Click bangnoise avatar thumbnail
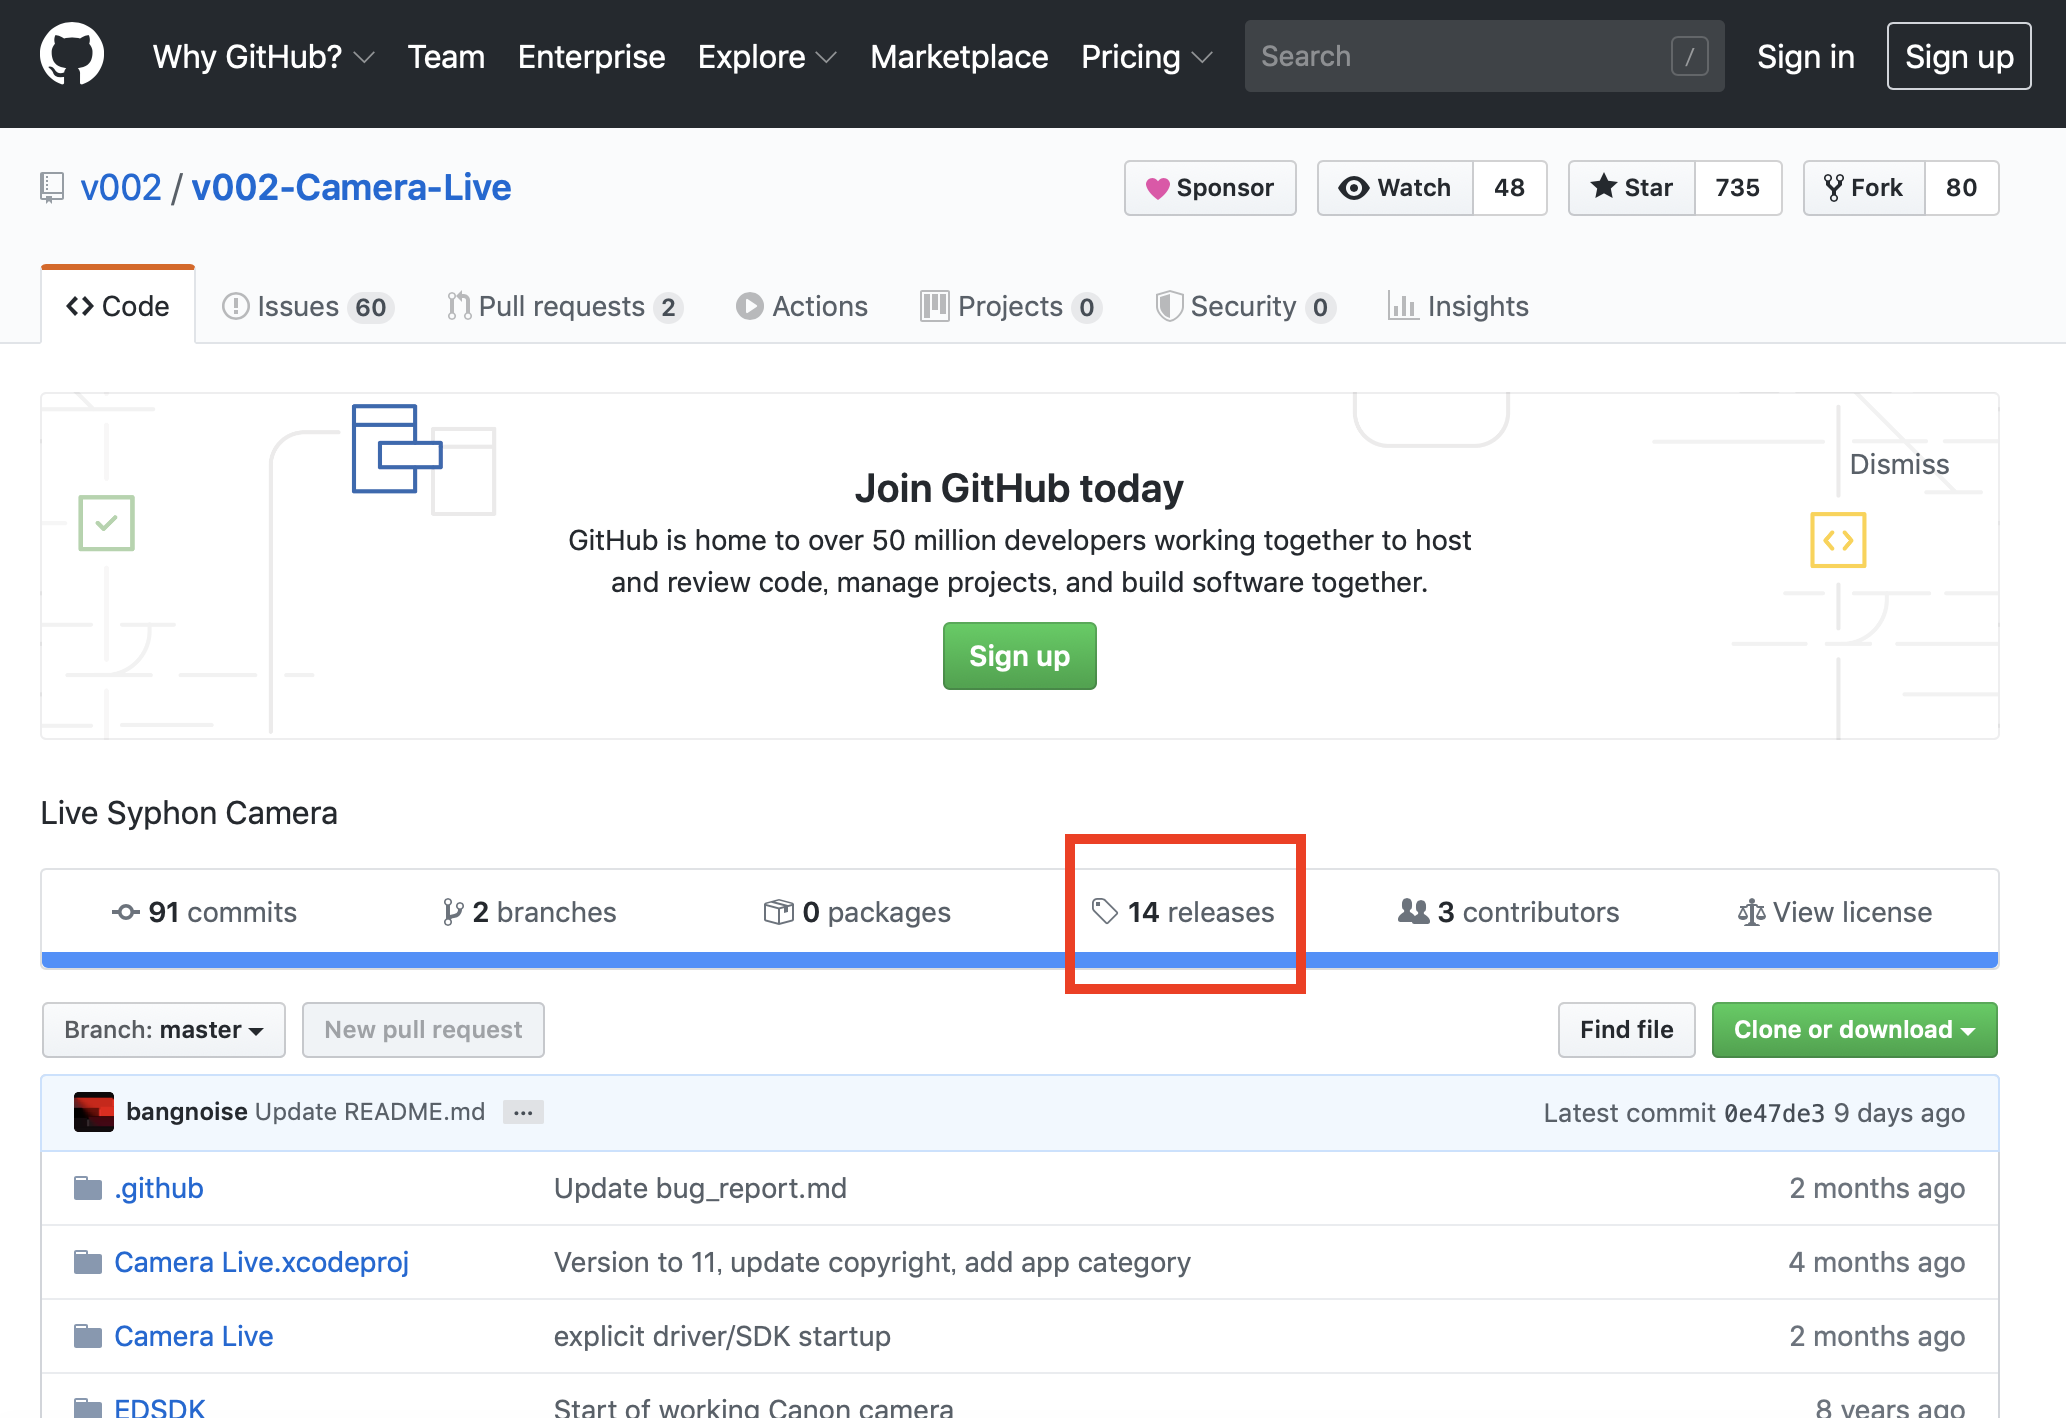Image resolution: width=2066 pixels, height=1418 pixels. coord(94,1112)
